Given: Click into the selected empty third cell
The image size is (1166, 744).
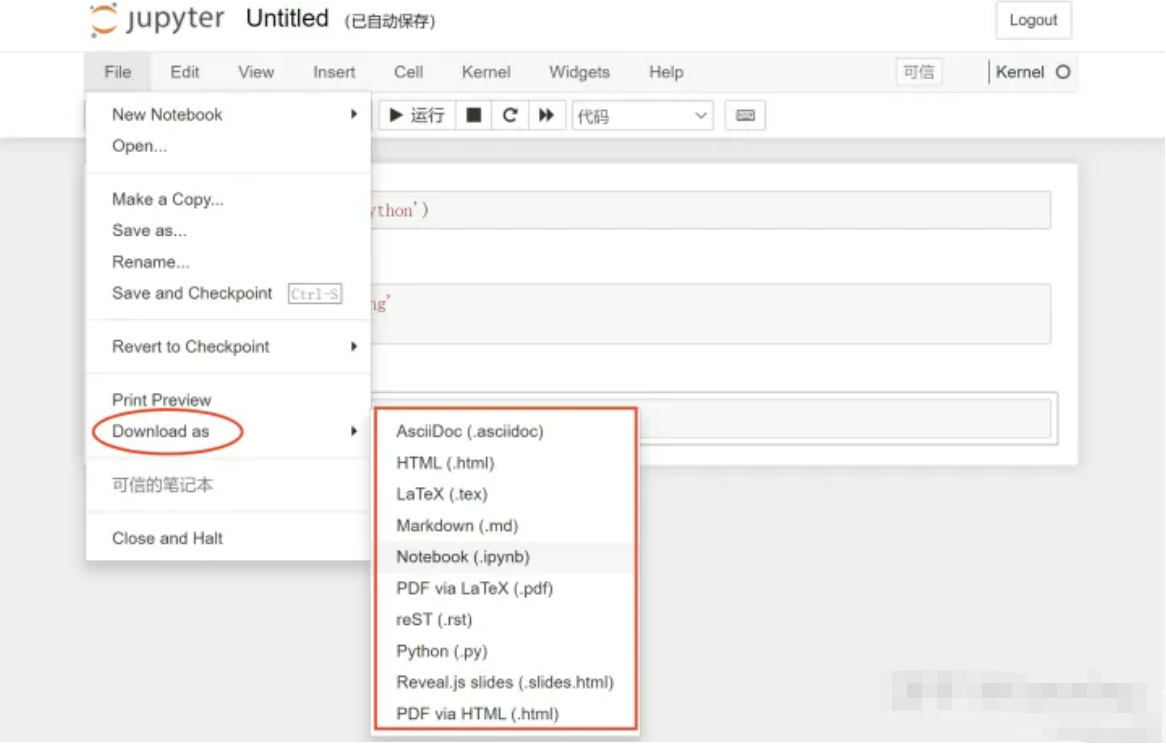Looking at the screenshot, I should [x=844, y=418].
